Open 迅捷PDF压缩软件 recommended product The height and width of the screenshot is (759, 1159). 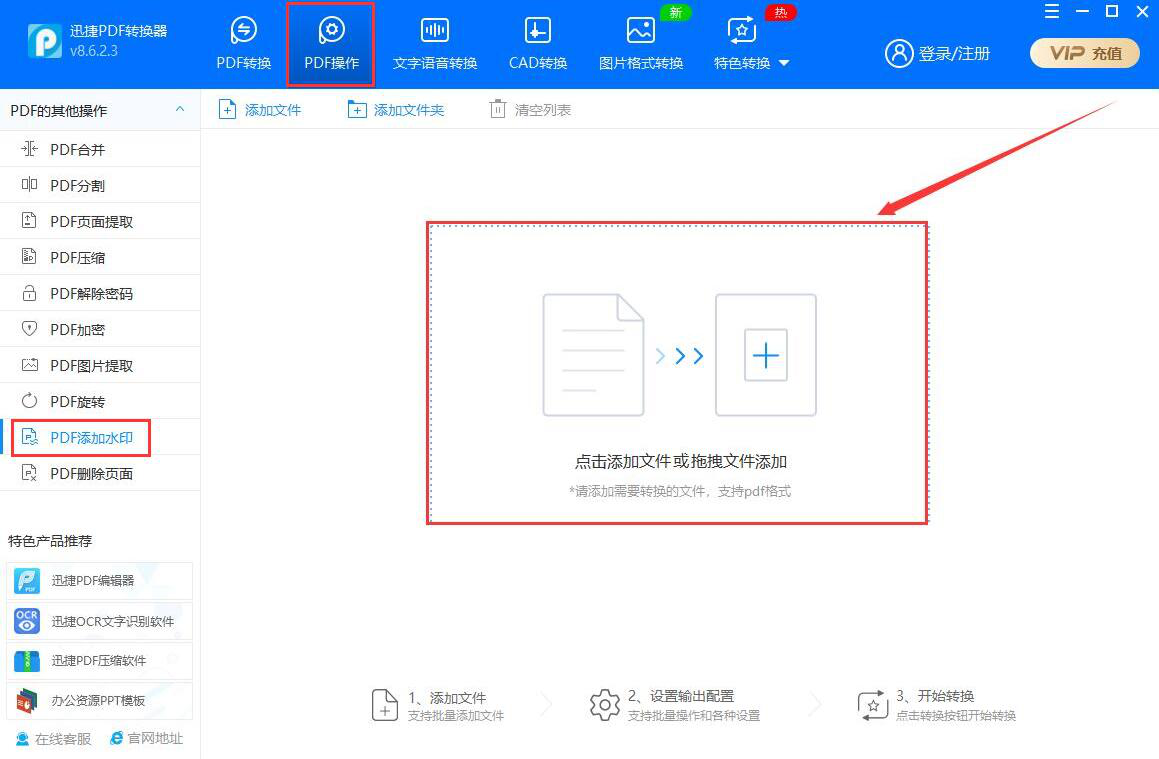tap(99, 661)
